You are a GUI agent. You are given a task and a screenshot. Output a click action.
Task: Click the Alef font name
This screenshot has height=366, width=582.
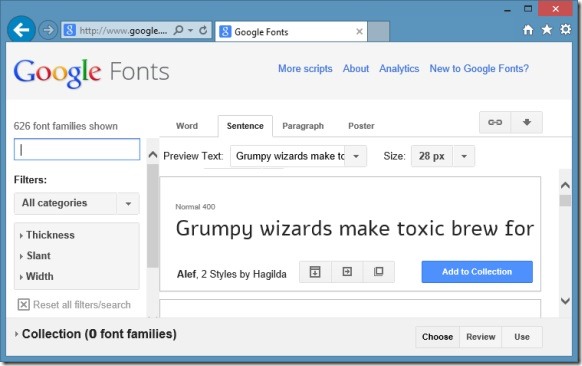pyautogui.click(x=186, y=274)
